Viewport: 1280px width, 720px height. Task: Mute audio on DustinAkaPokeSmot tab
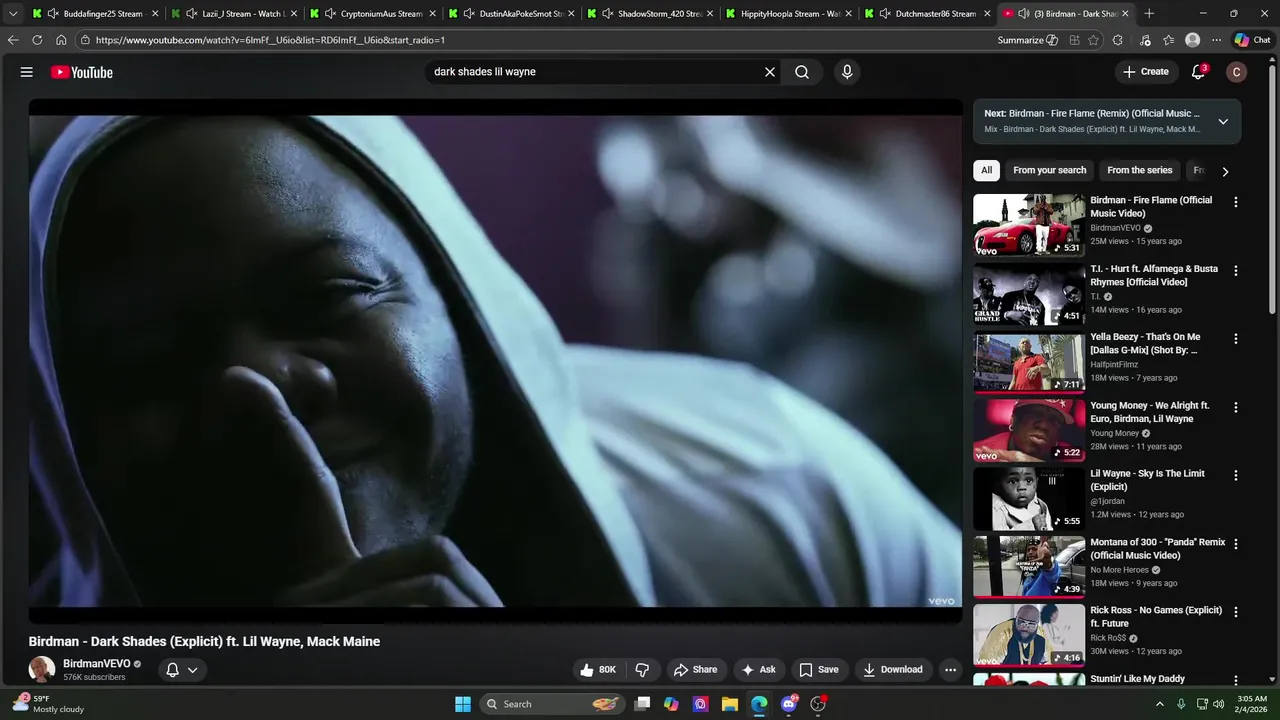[469, 14]
